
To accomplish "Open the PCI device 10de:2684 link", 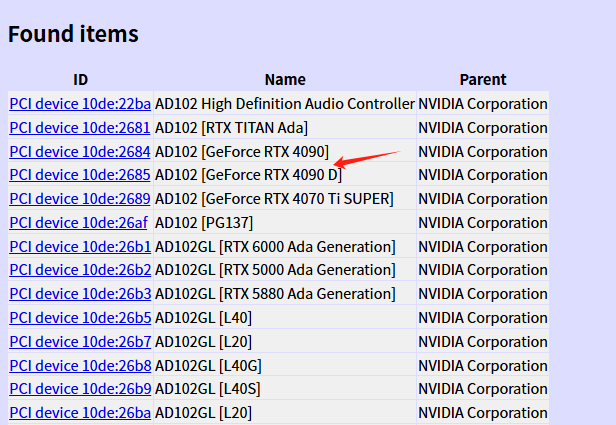I will 80,152.
